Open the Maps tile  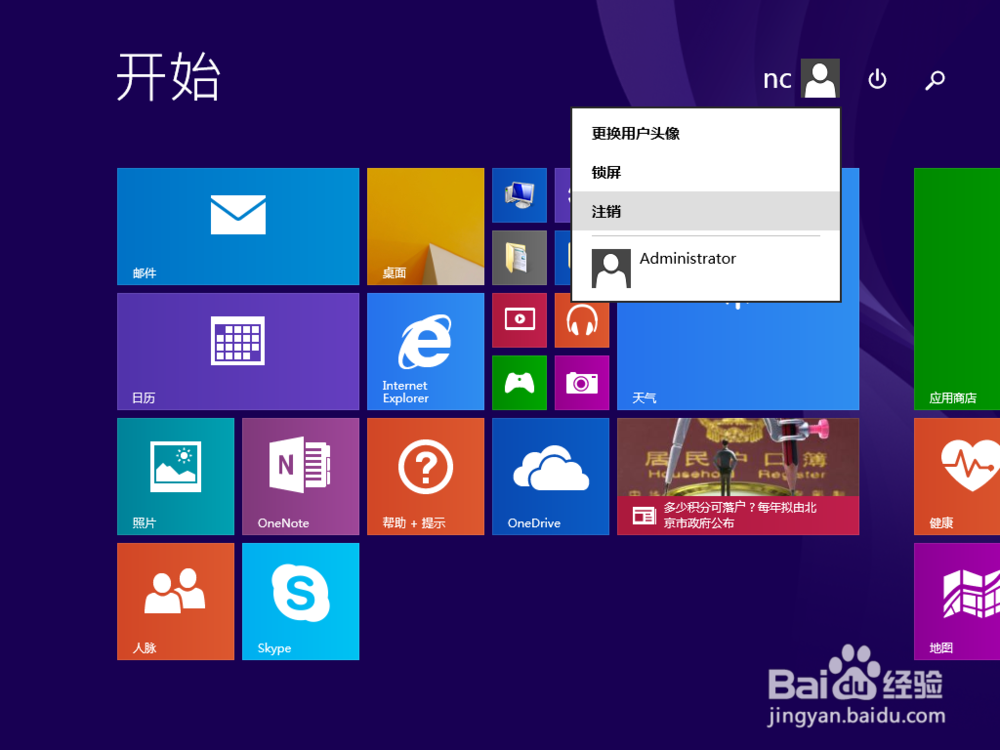(x=957, y=601)
